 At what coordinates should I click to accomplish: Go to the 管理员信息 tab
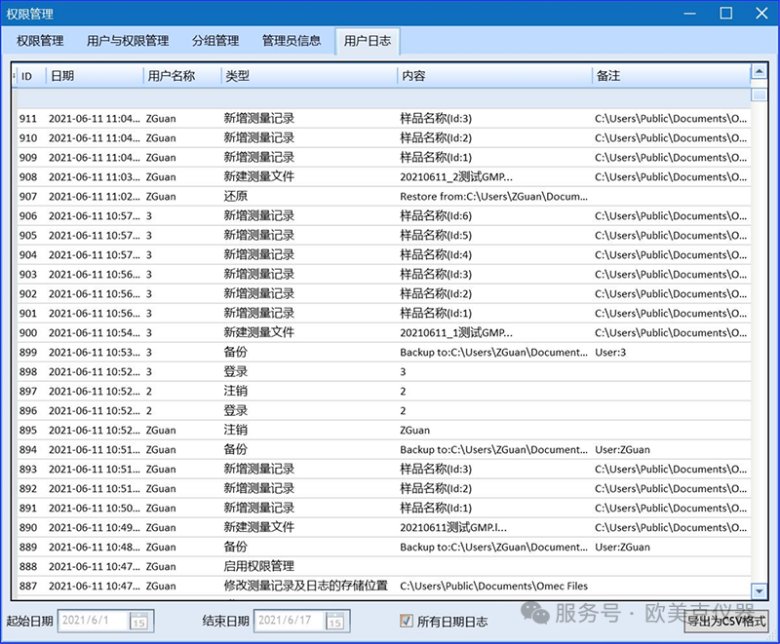pos(291,41)
